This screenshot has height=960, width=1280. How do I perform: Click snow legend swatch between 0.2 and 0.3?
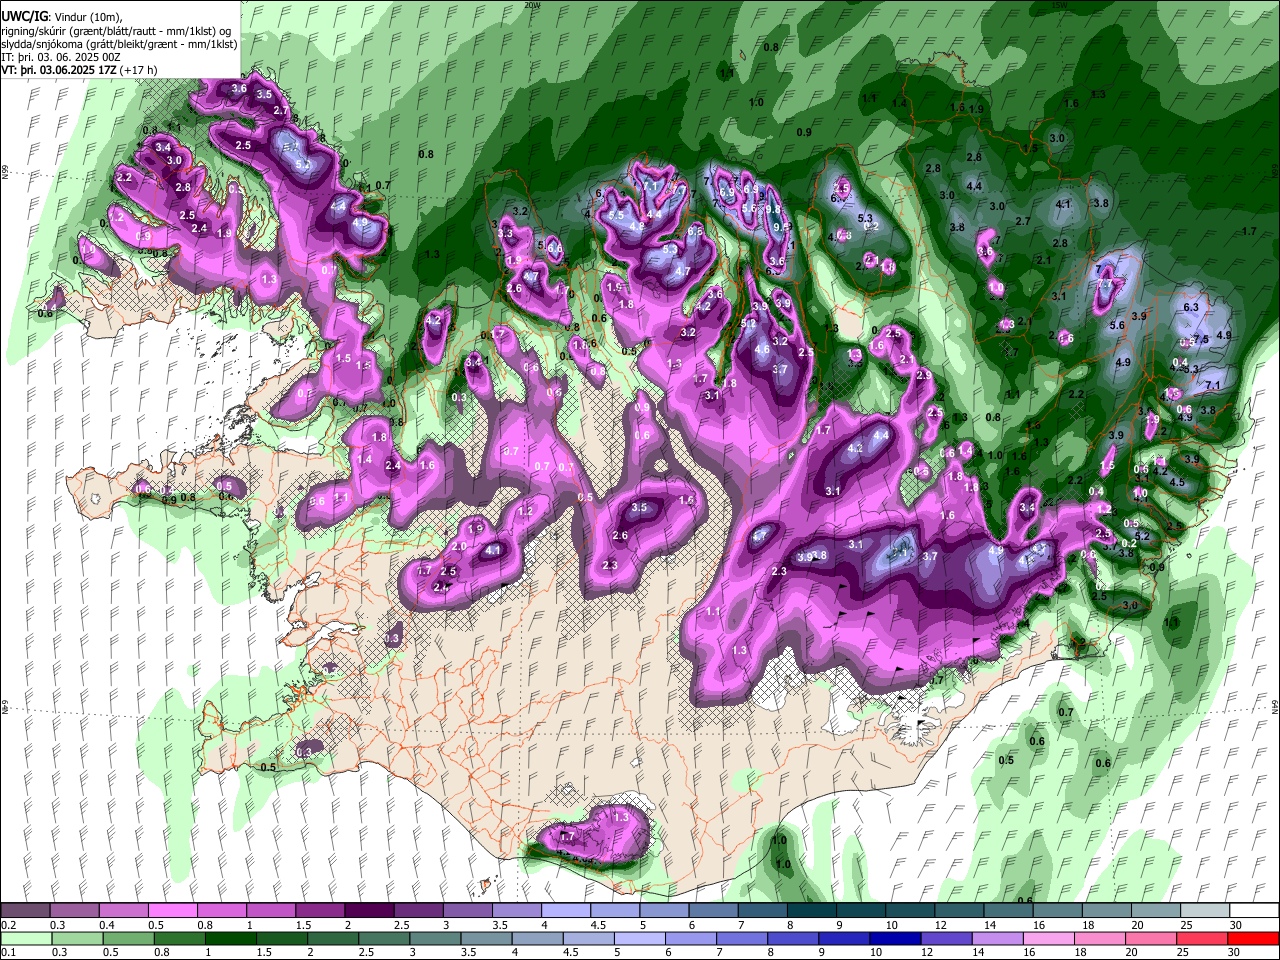tap(25, 911)
